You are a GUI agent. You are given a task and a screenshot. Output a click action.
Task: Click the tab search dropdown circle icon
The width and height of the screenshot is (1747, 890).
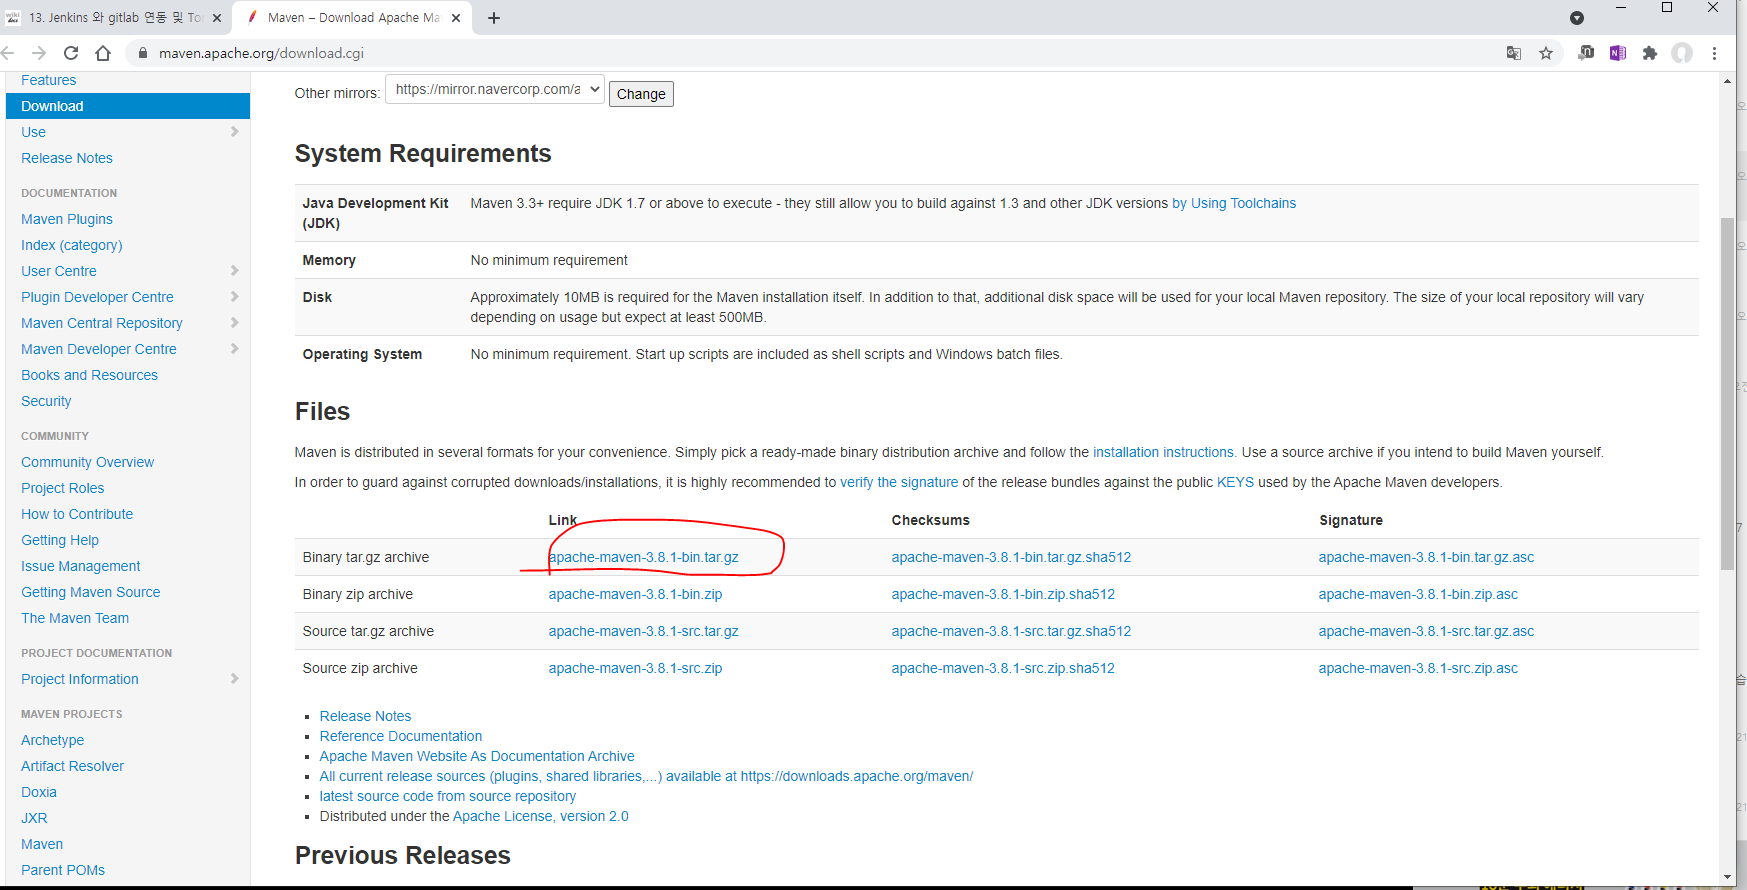[x=1577, y=18]
